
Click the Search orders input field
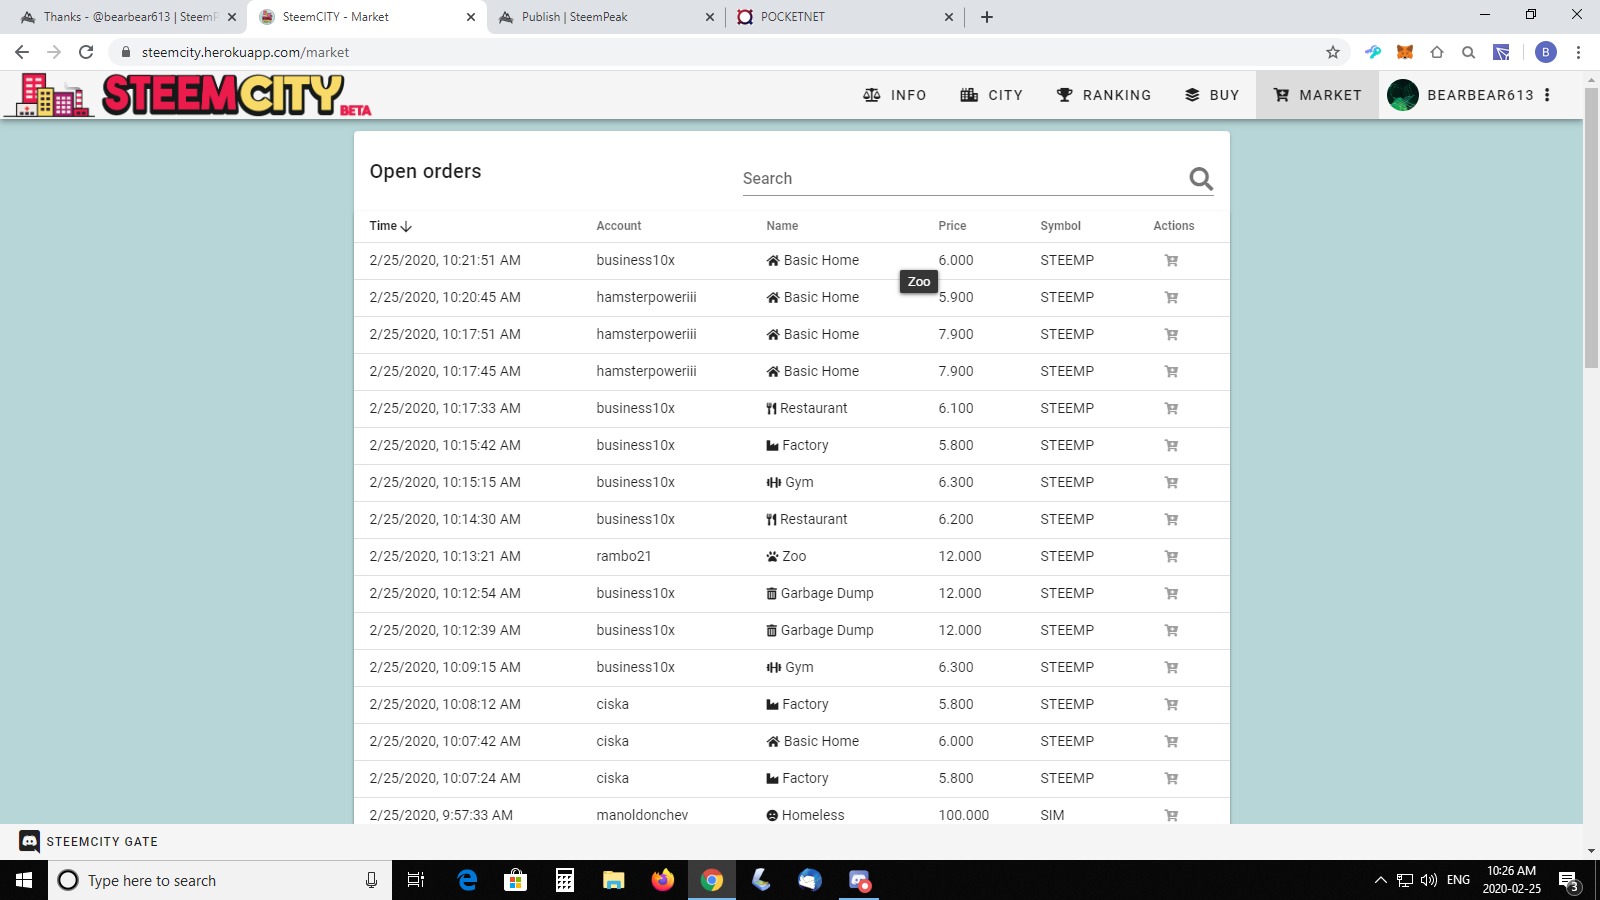click(960, 179)
